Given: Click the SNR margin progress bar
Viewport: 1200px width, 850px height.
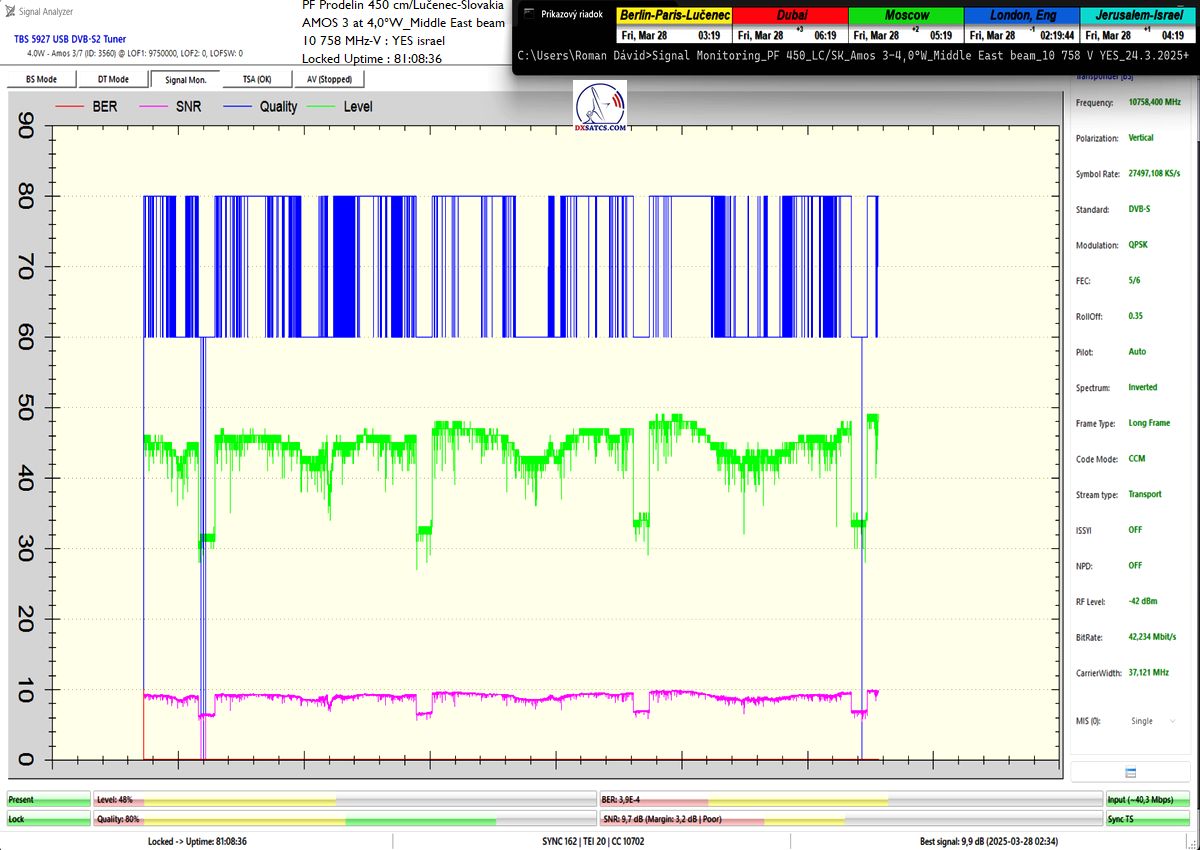Looking at the screenshot, I should 850,819.
